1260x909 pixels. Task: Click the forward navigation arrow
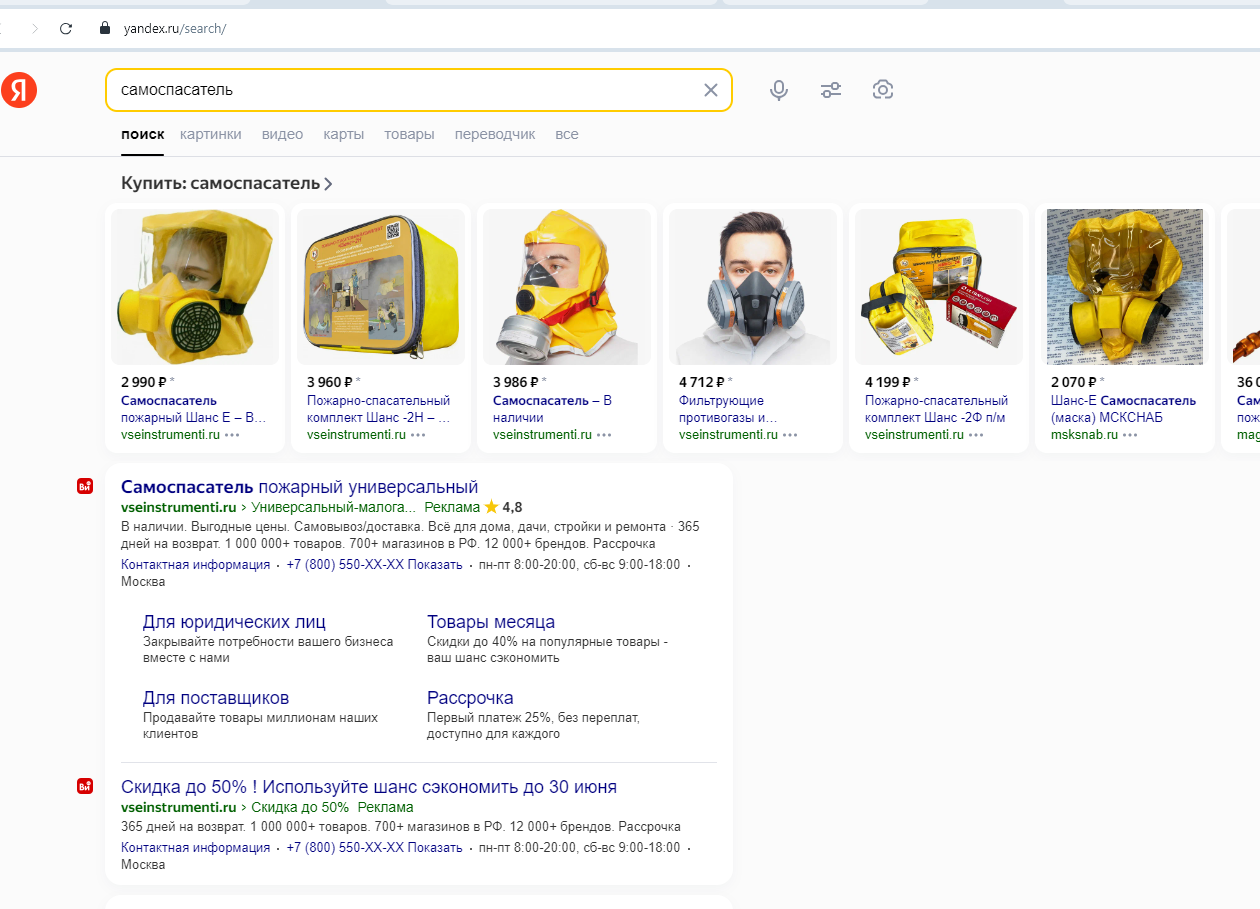[x=35, y=28]
